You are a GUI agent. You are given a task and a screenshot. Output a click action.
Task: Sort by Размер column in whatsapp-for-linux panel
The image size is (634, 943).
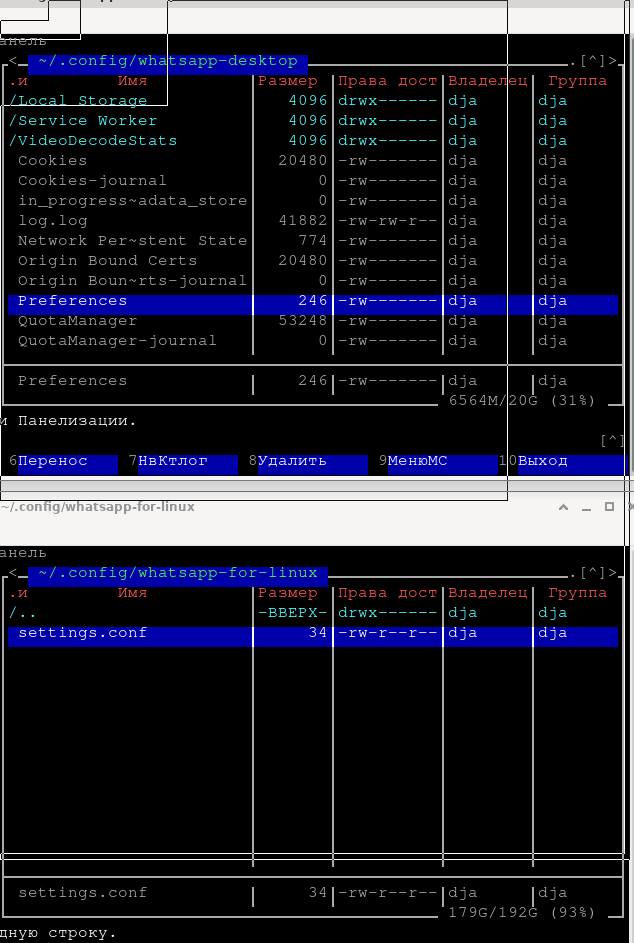288,593
